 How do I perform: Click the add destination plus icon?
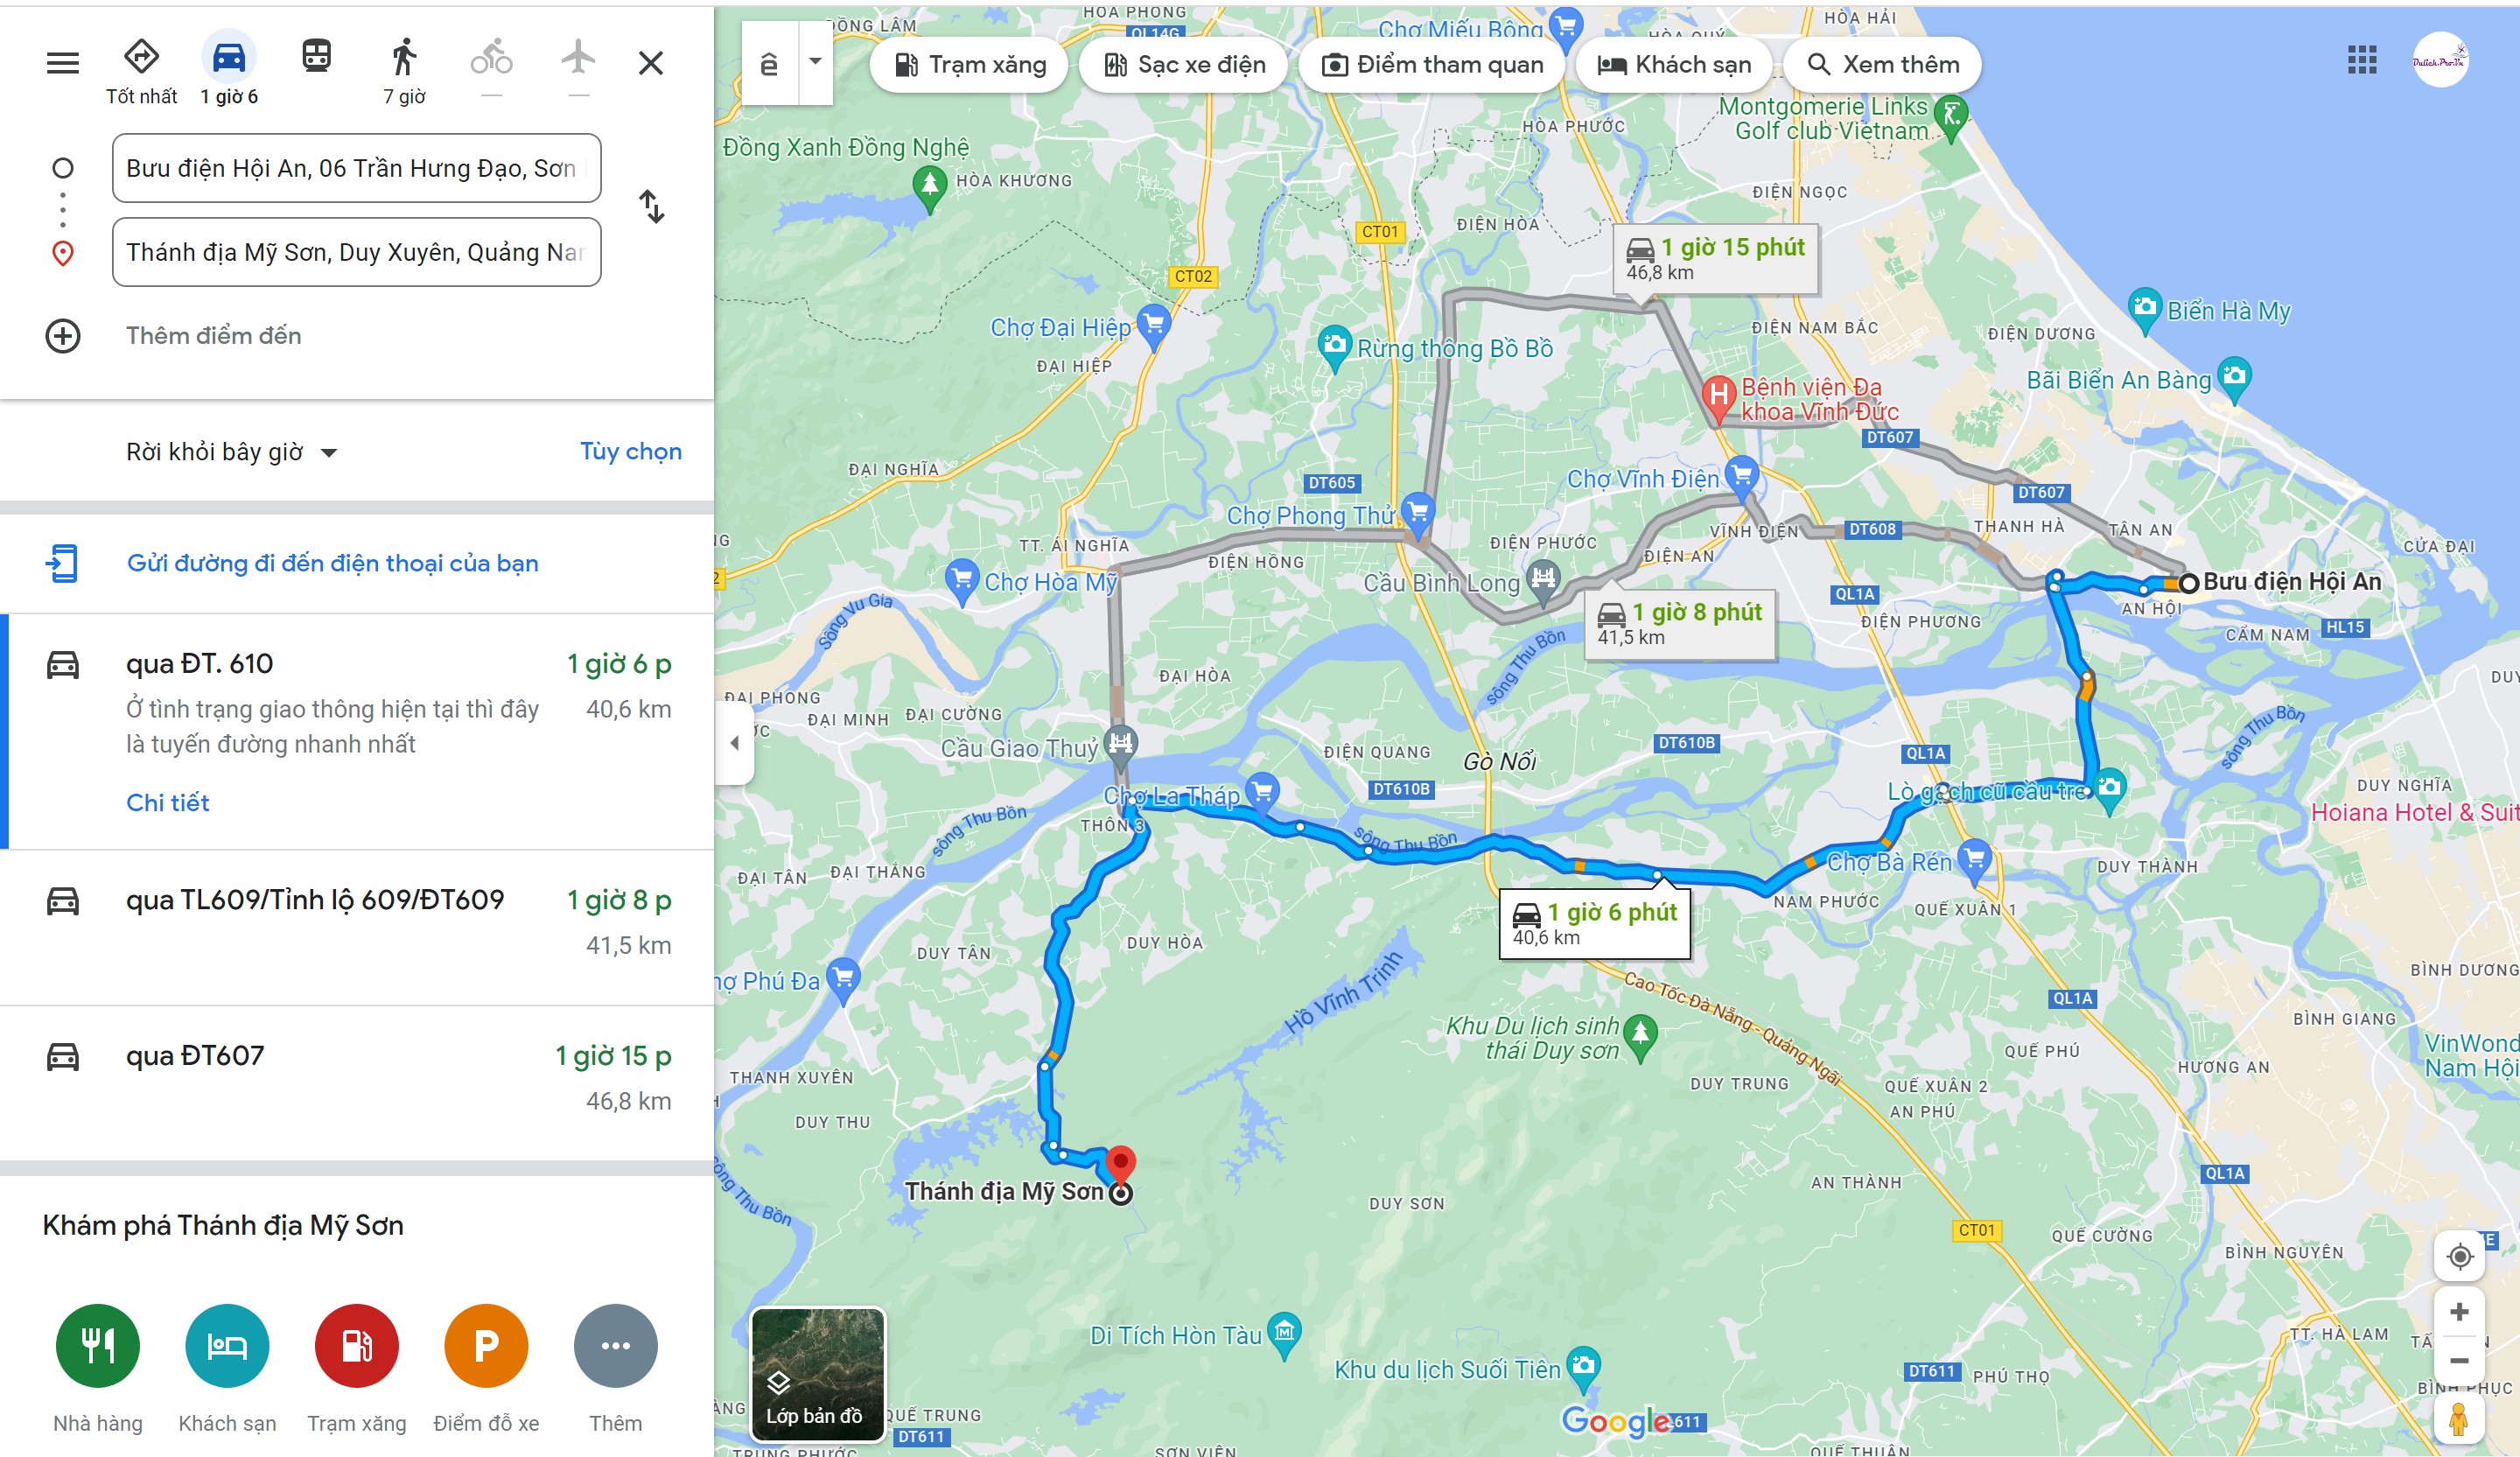pyautogui.click(x=63, y=336)
